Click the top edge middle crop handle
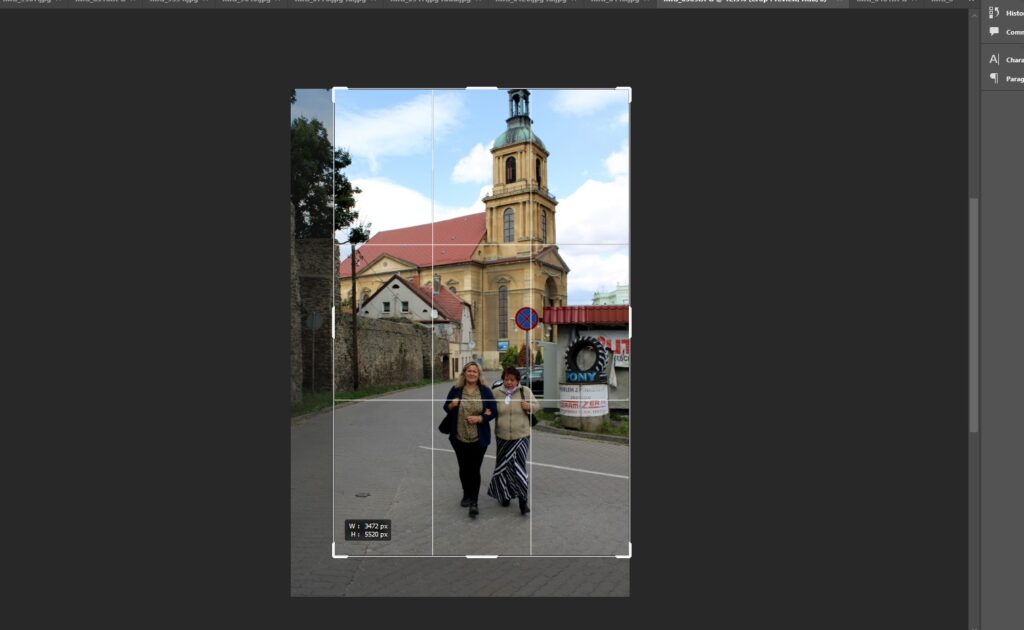 482,88
